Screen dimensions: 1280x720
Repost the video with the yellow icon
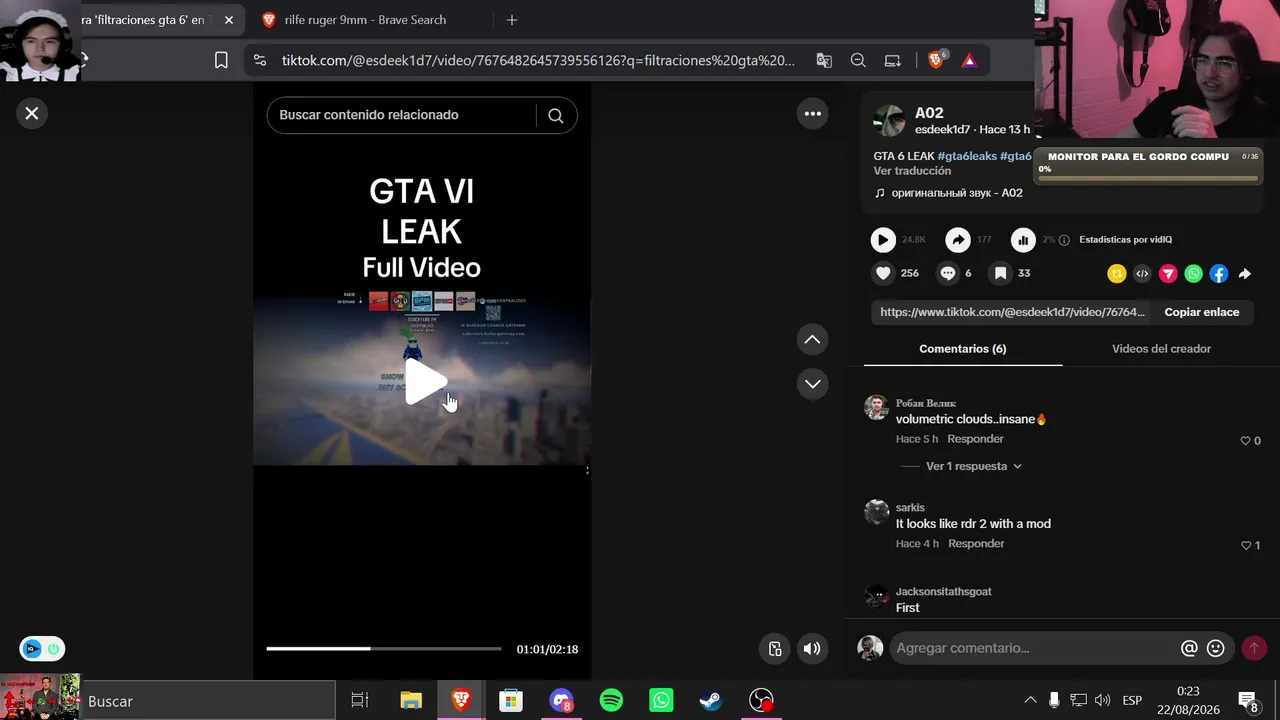[x=1117, y=274]
